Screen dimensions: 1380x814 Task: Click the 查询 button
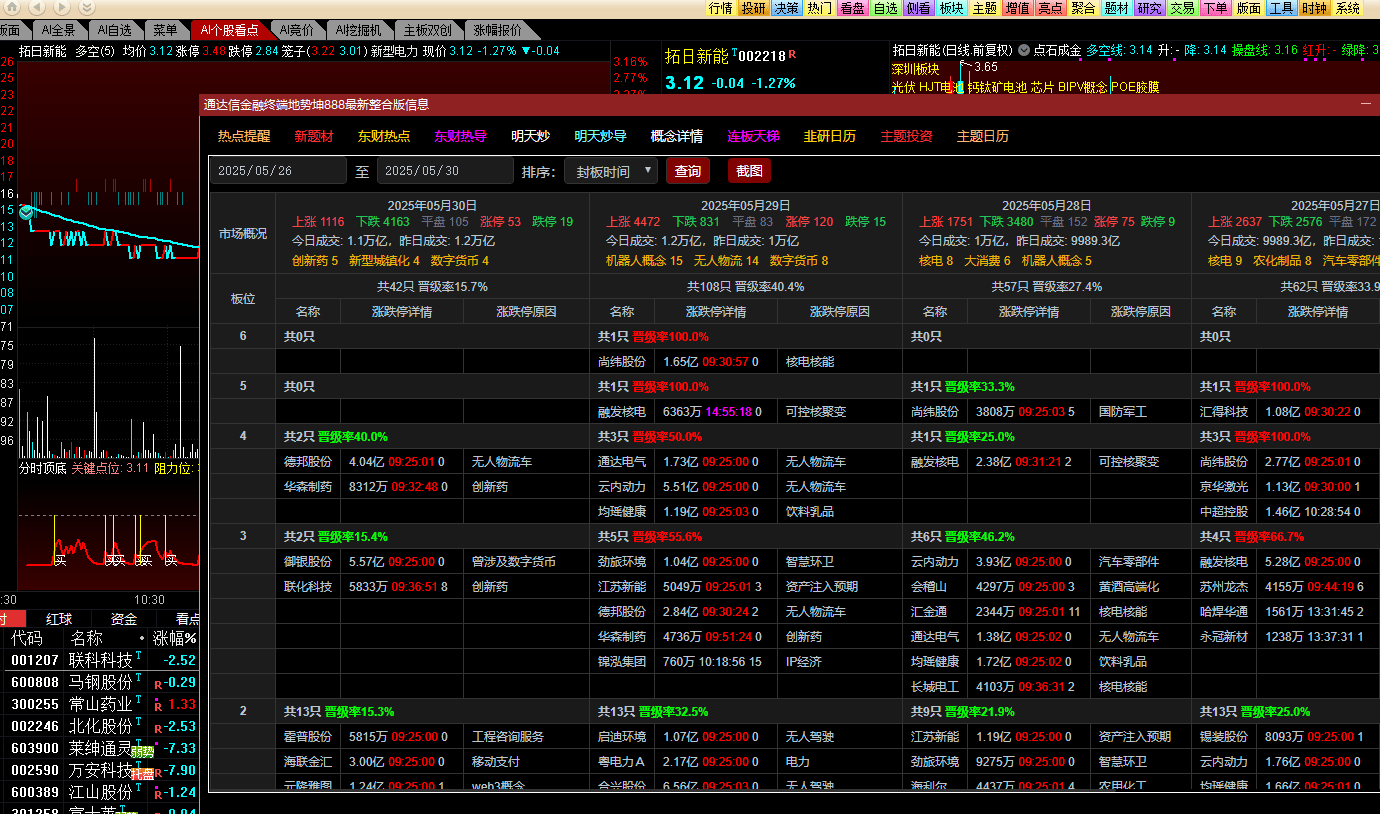687,171
